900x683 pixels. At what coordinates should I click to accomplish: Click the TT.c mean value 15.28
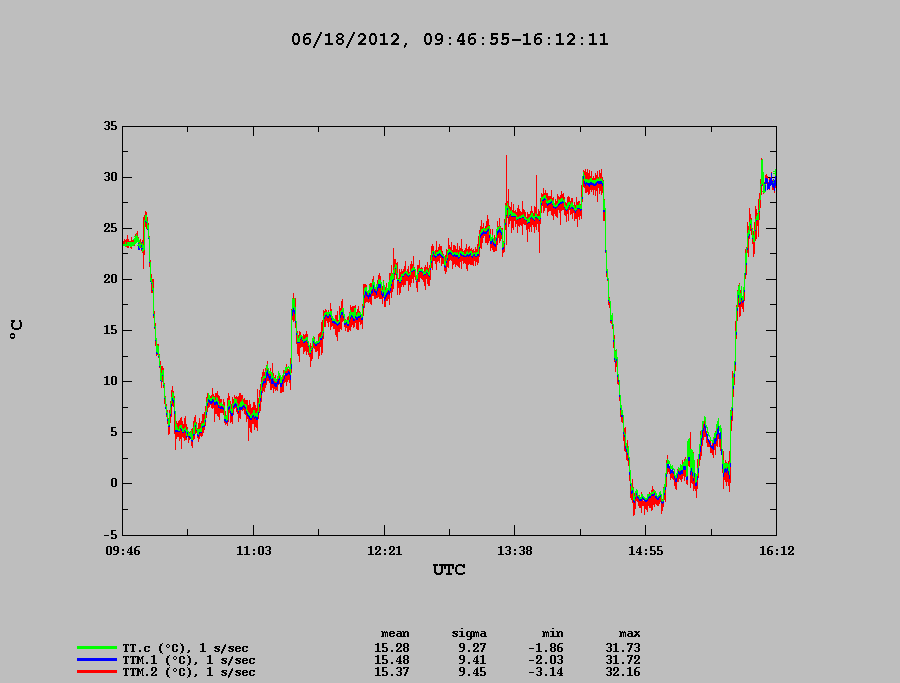coord(392,648)
